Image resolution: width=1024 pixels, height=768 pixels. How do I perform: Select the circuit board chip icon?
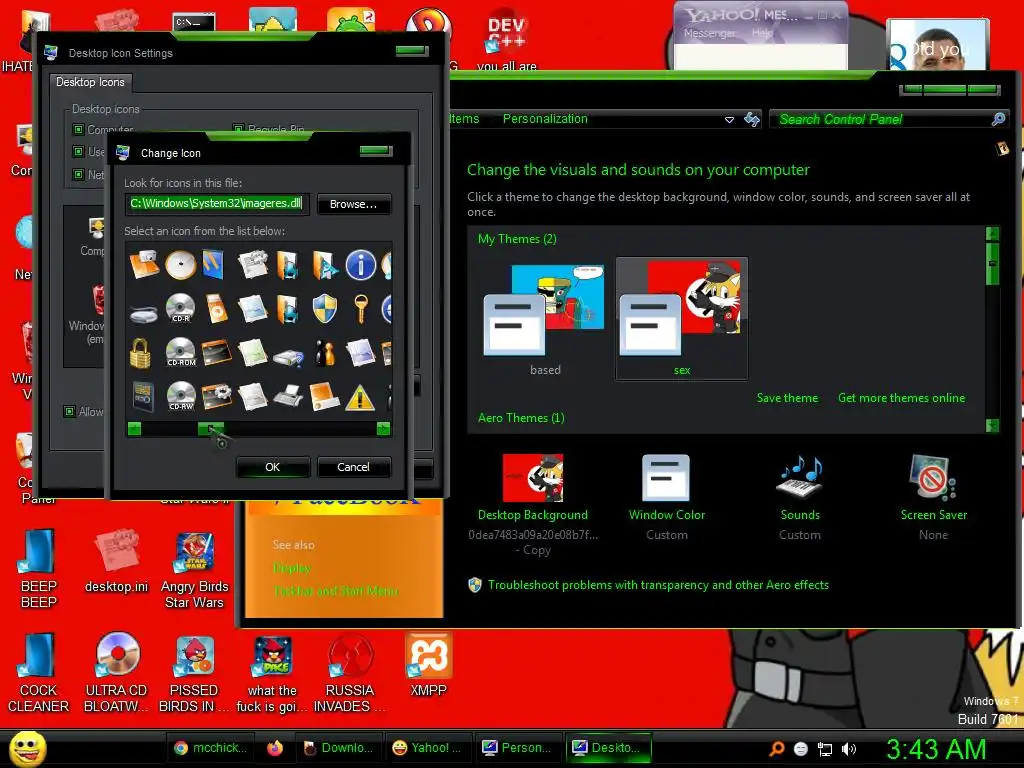coord(144,397)
